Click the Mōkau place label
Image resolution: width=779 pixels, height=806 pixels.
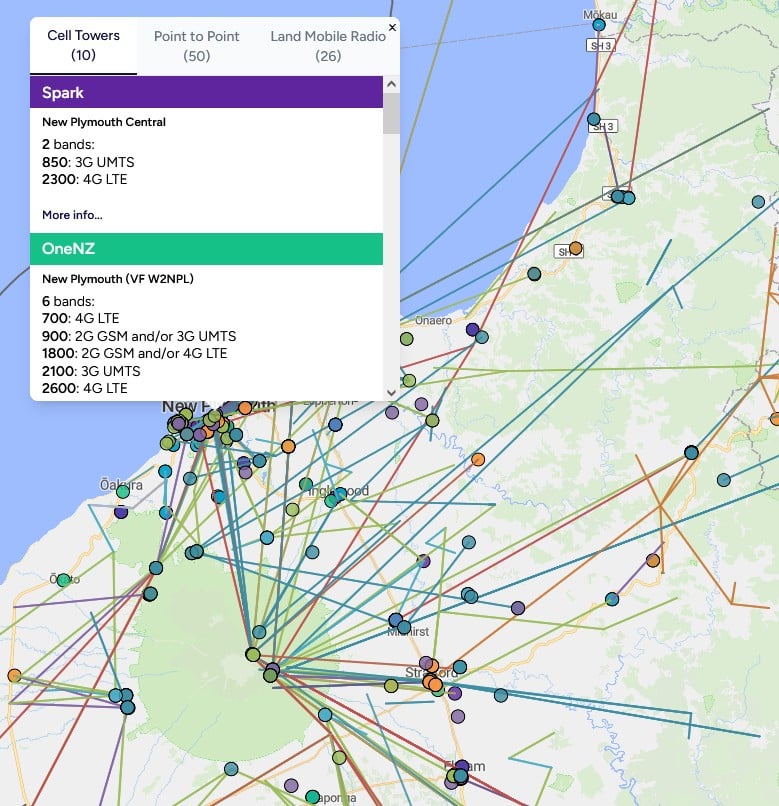click(x=600, y=15)
